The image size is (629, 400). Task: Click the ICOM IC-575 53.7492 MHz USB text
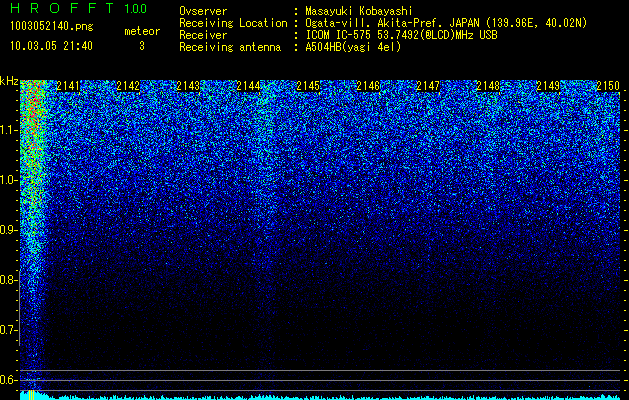click(x=402, y=35)
